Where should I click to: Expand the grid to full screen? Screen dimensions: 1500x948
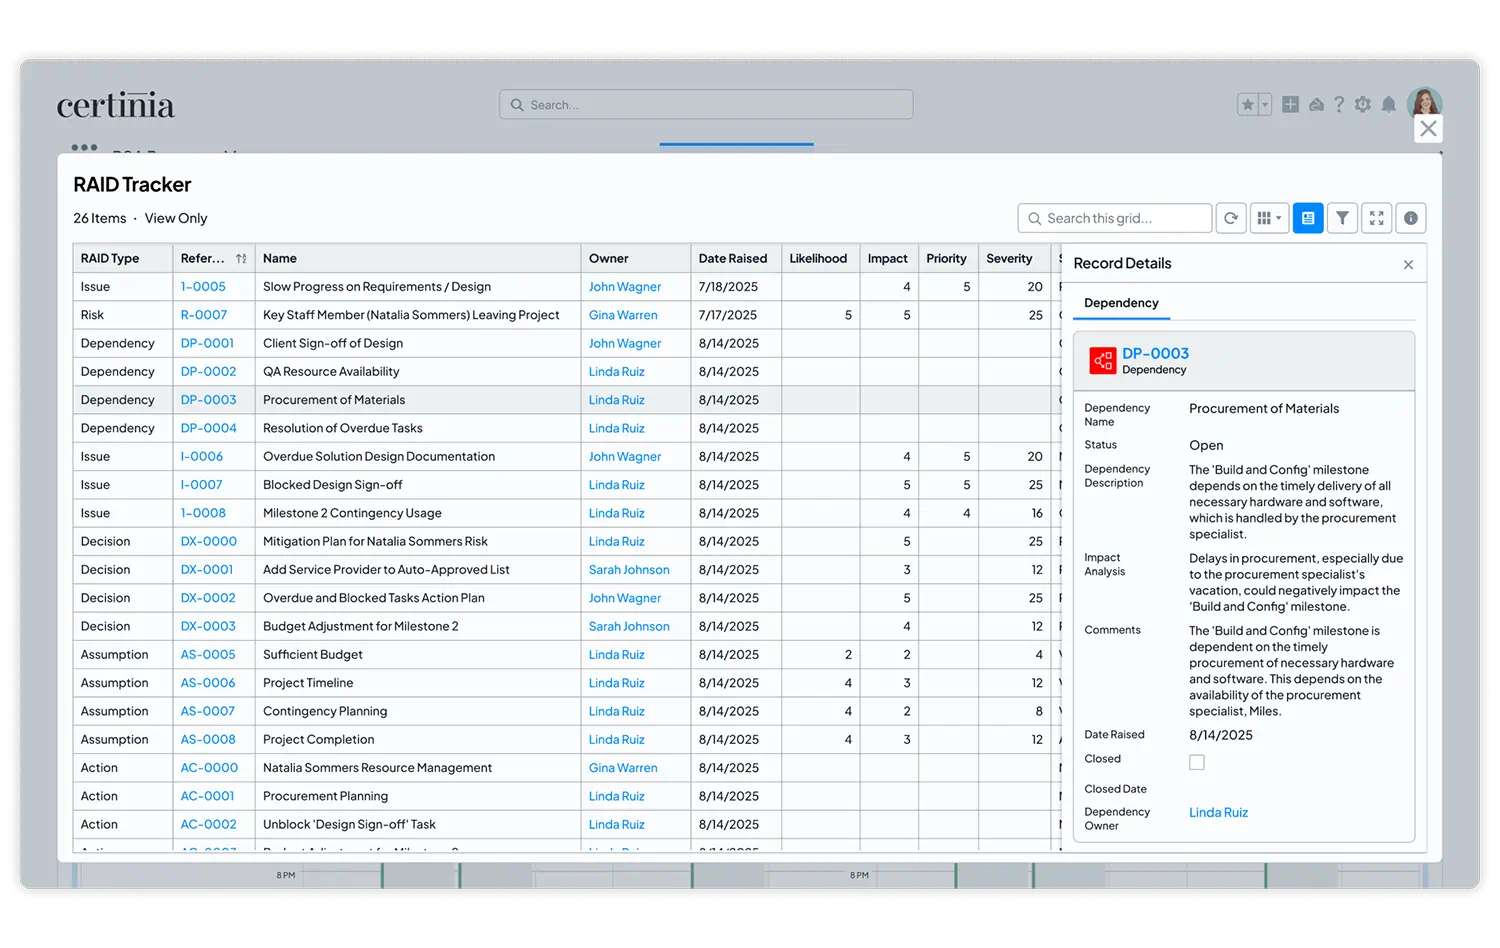point(1376,218)
